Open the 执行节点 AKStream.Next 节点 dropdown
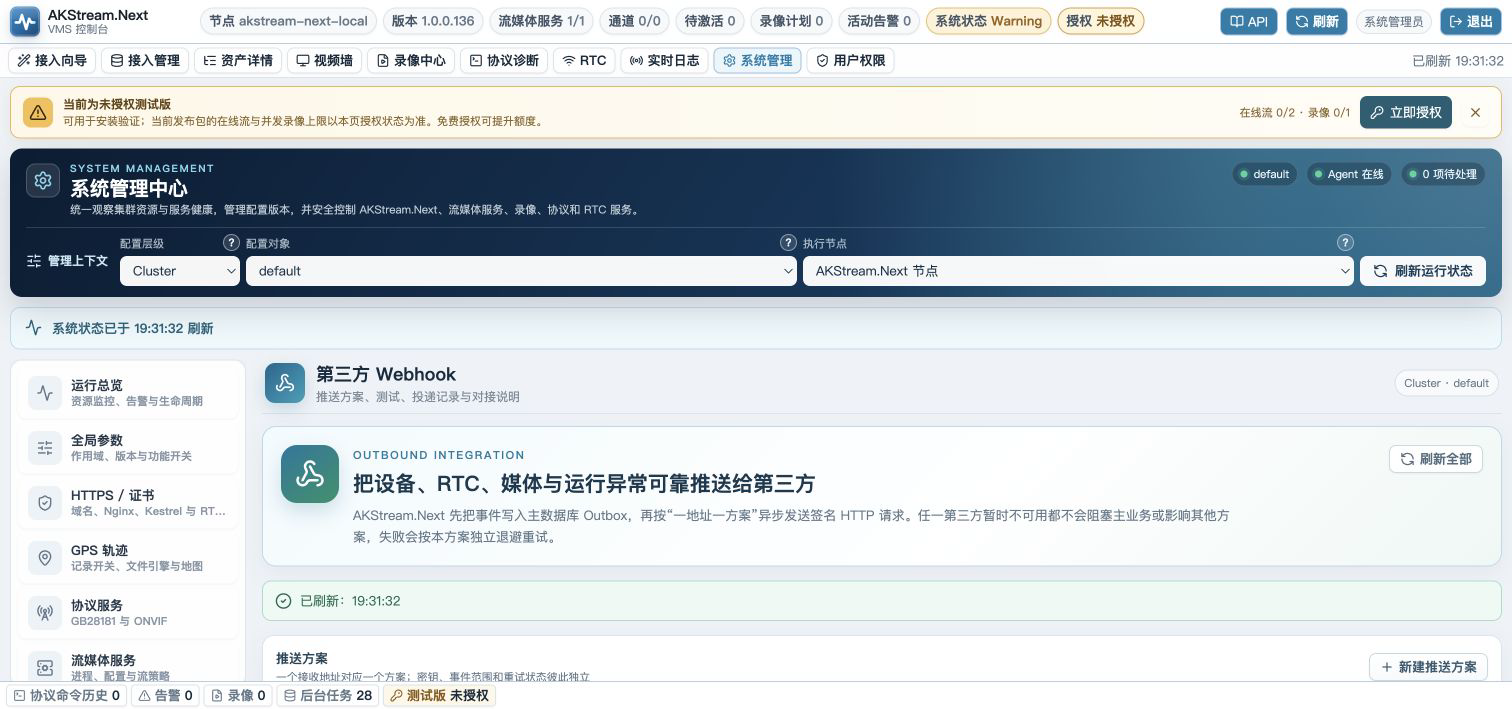The height and width of the screenshot is (709, 1512). [x=1078, y=271]
